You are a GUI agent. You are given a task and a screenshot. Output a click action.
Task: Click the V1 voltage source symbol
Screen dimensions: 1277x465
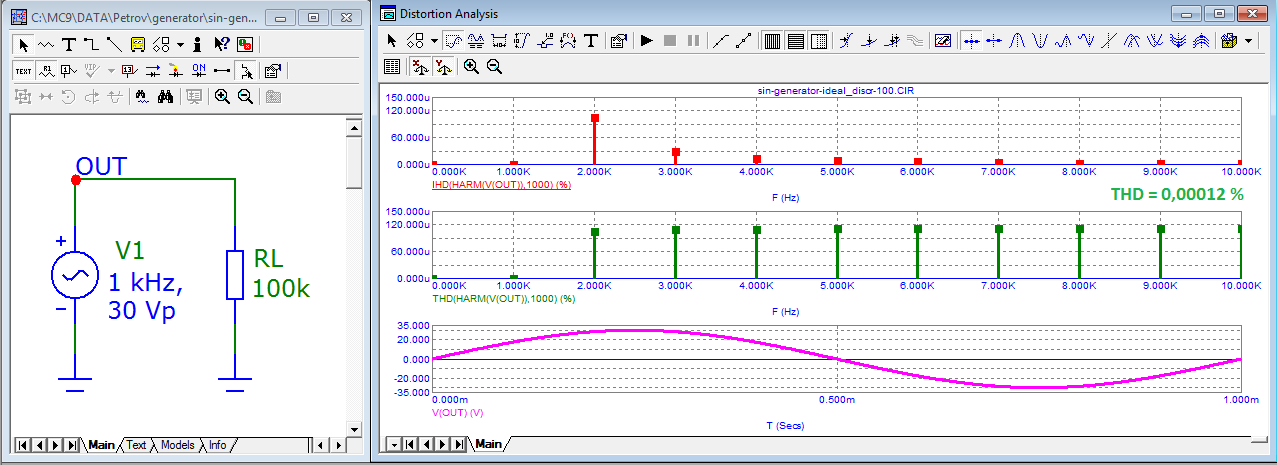click(x=75, y=274)
